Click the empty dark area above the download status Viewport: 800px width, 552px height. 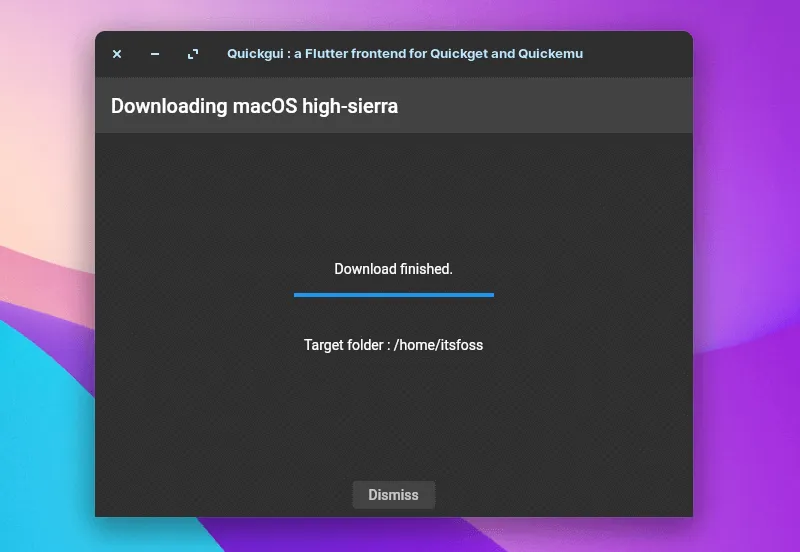(393, 195)
